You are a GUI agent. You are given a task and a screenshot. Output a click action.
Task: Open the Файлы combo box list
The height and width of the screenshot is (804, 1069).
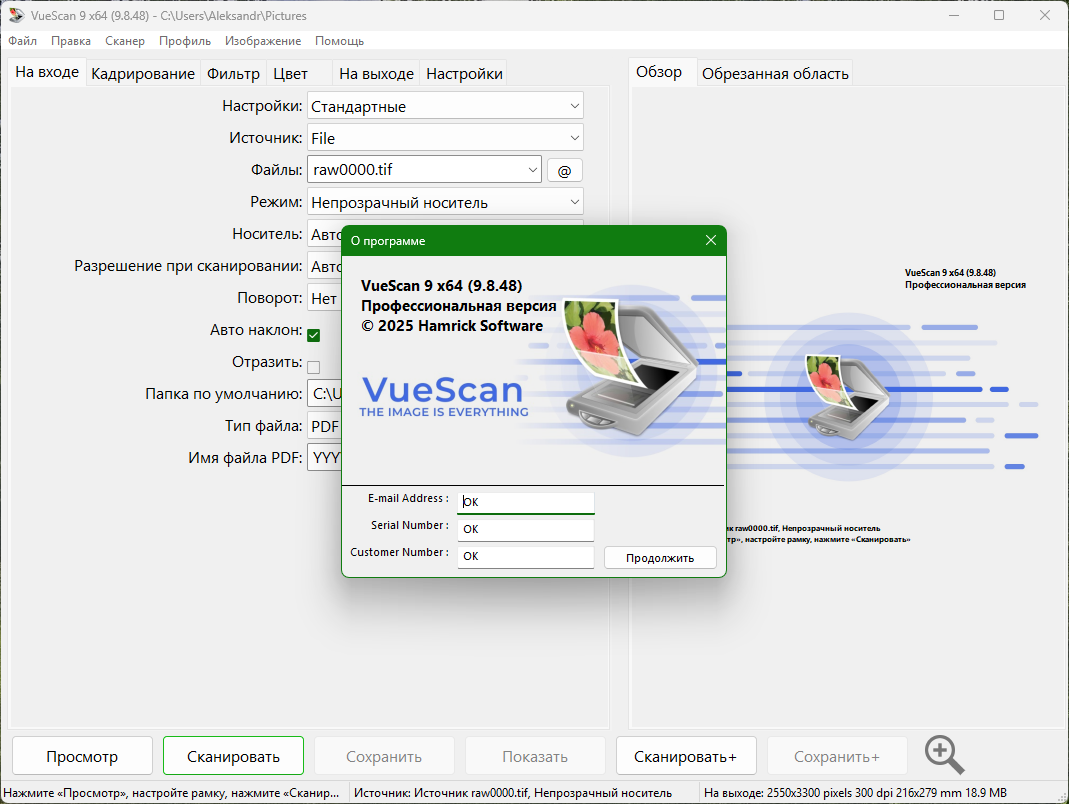[531, 170]
